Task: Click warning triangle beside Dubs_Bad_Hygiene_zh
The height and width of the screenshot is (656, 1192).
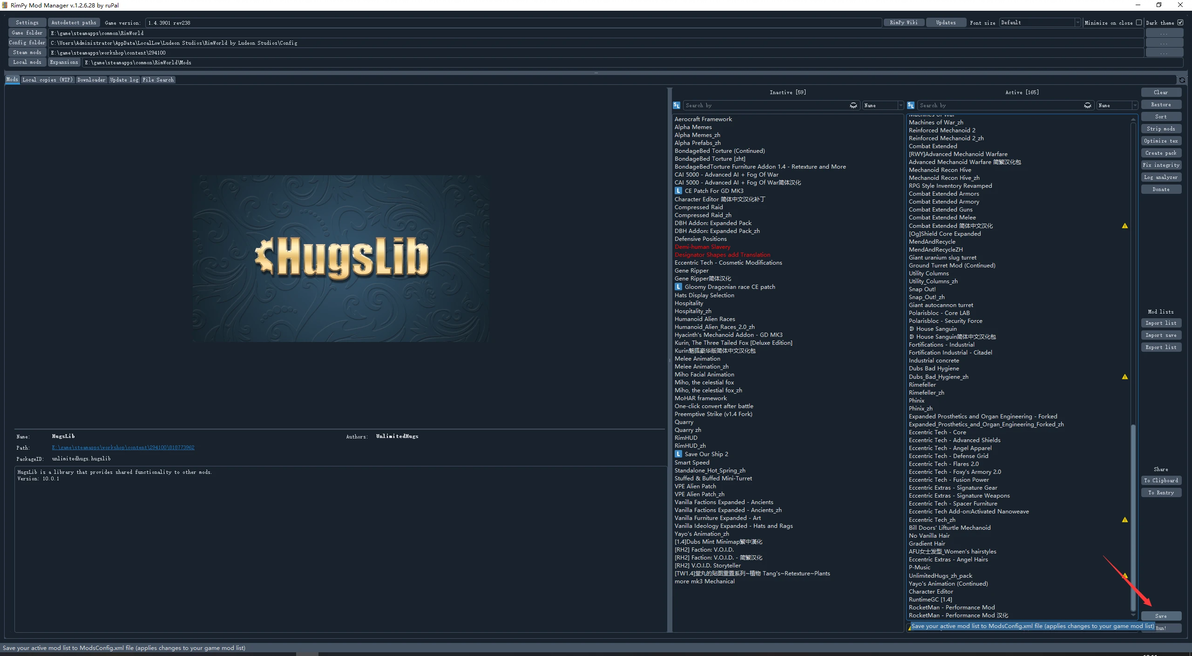Action: click(x=1124, y=376)
